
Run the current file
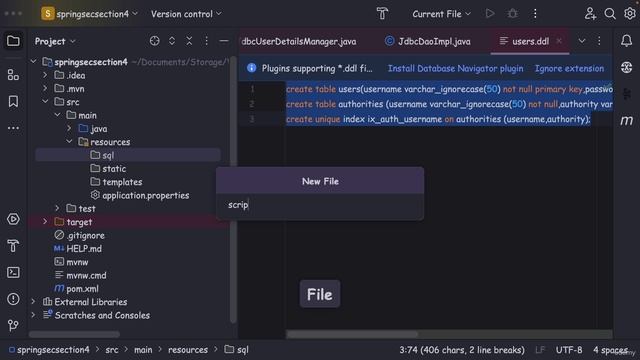pyautogui.click(x=490, y=14)
